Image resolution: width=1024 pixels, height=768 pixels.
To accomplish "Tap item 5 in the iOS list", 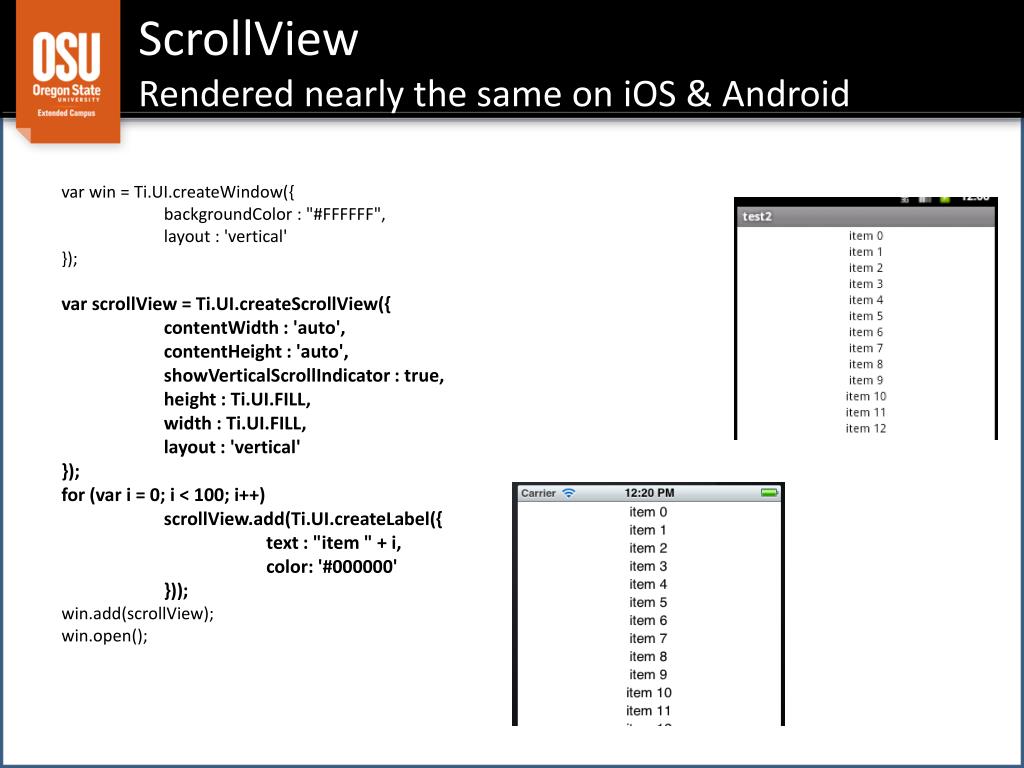I will point(648,603).
